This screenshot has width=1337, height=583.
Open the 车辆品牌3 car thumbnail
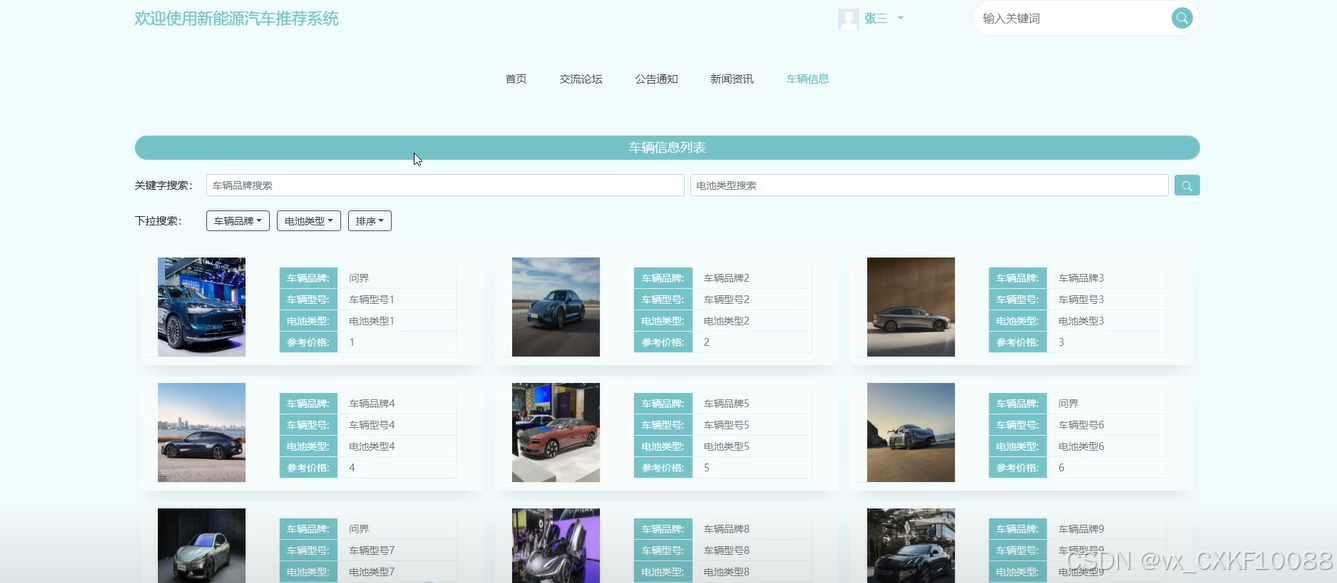coord(911,307)
